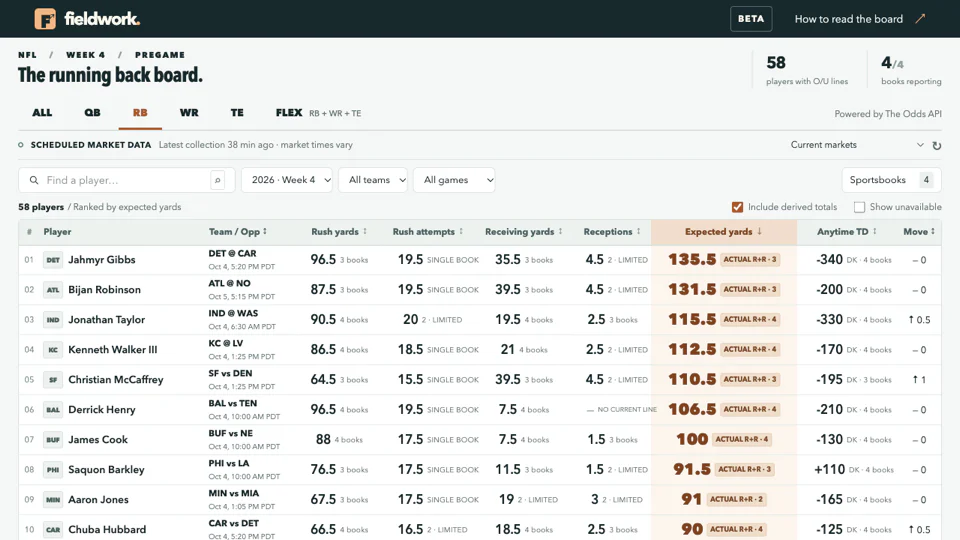Click ACTUAL R+R · 2 tag for Aaron Jones

[x=737, y=500]
